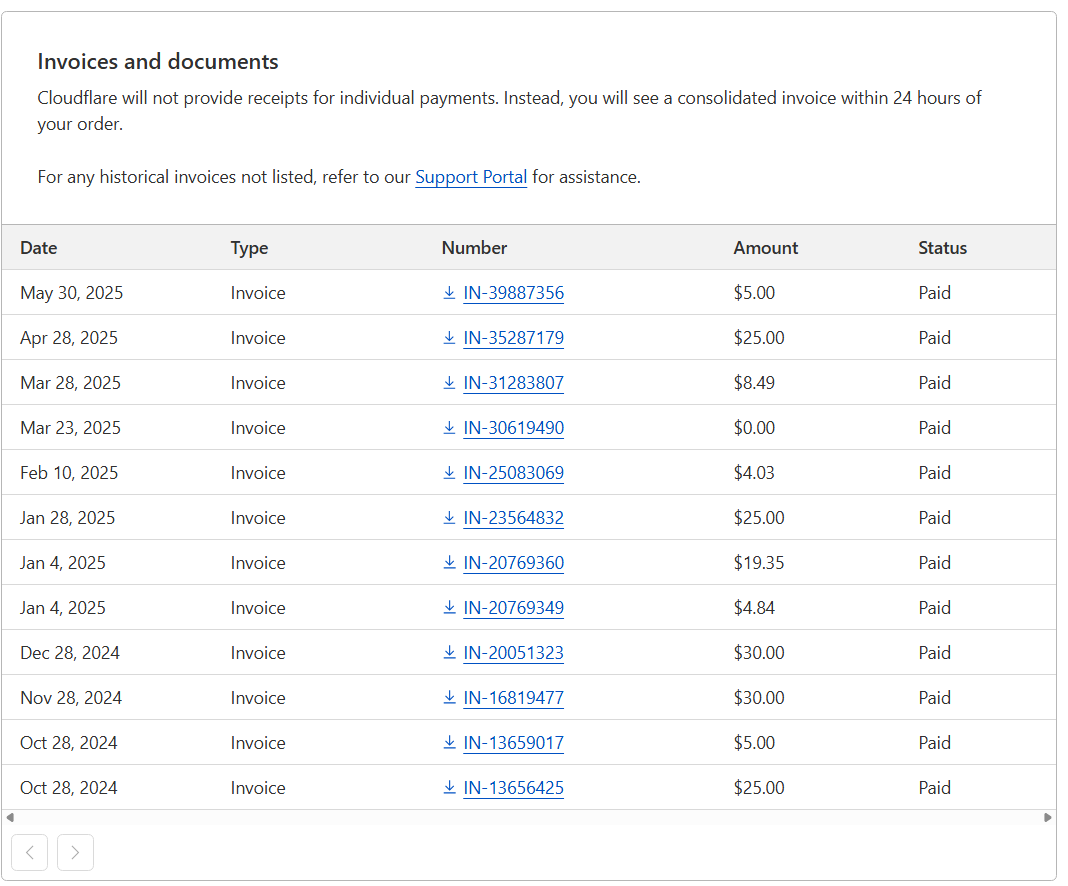
Task: Go to next invoices page
Action: [75, 852]
